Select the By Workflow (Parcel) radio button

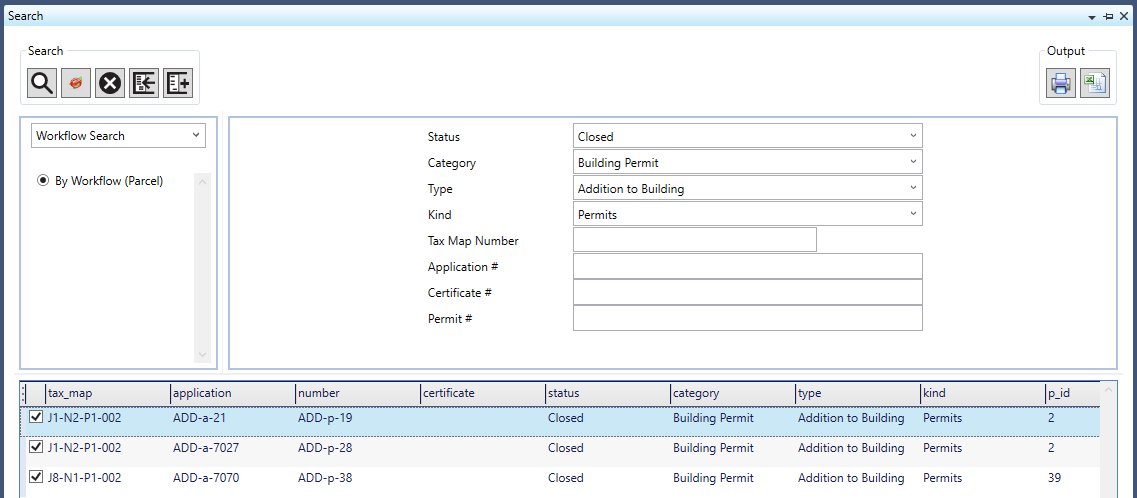(x=43, y=181)
